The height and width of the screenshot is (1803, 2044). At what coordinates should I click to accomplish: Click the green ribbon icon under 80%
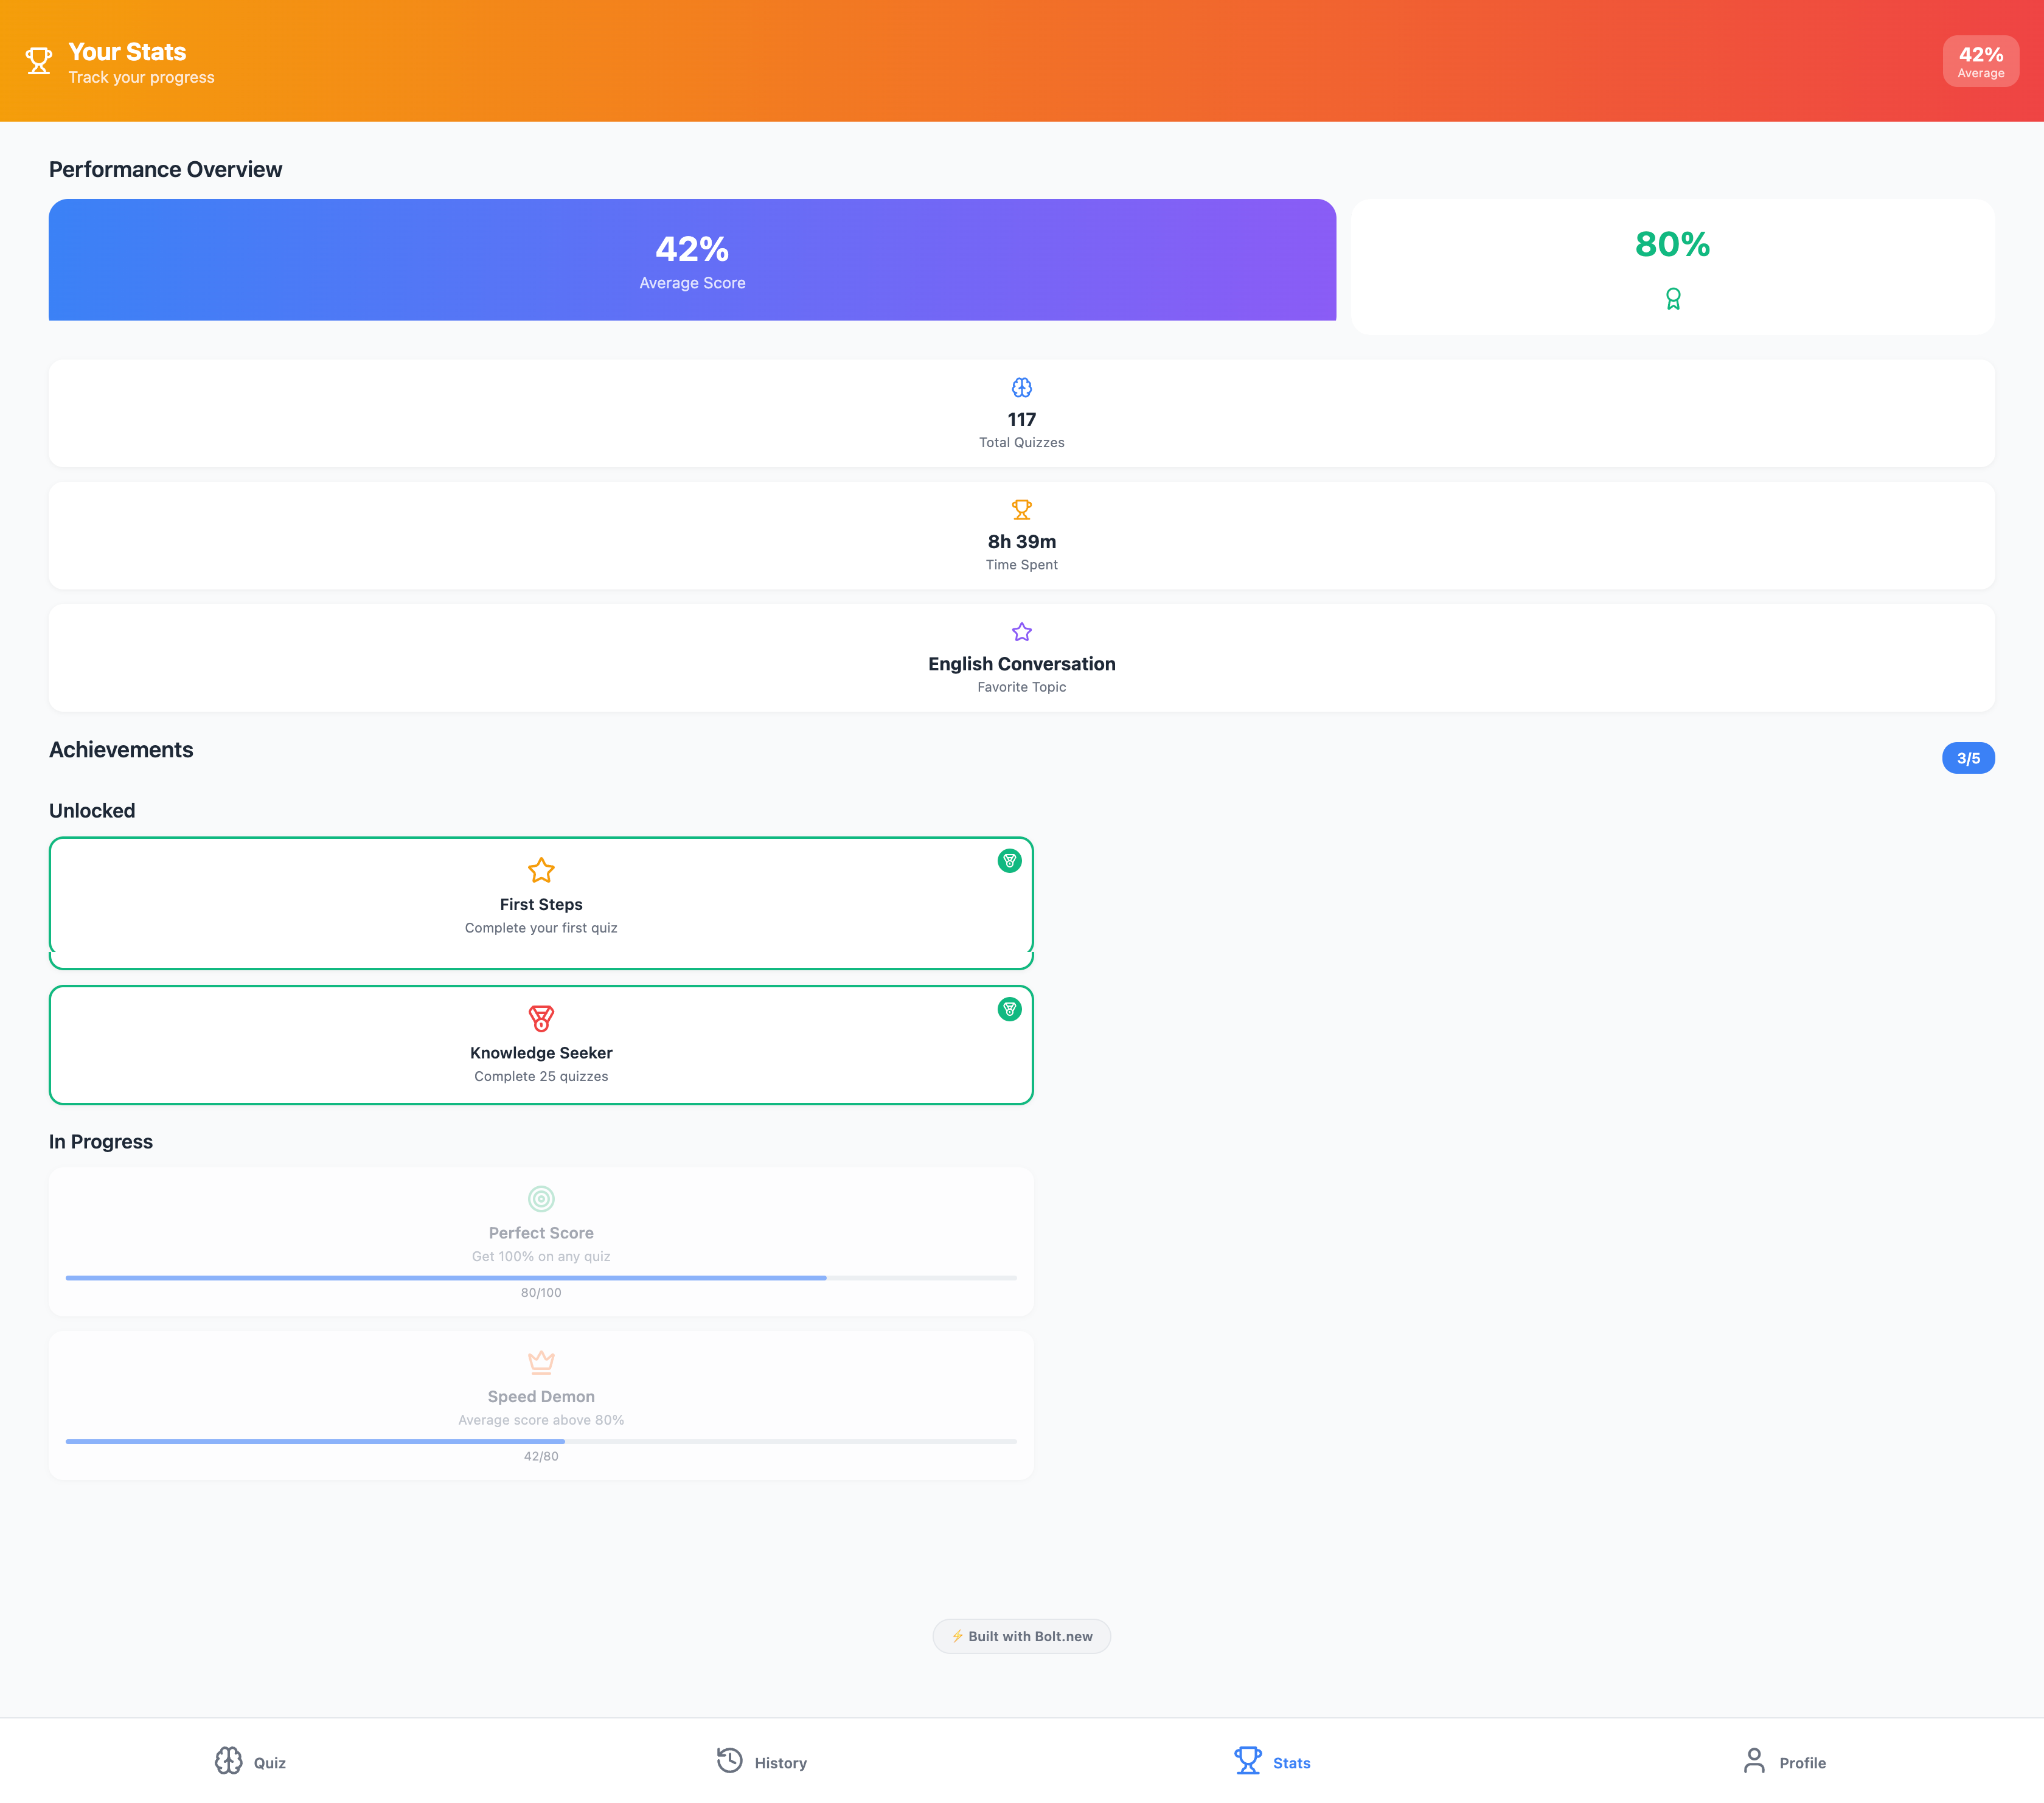[1672, 298]
